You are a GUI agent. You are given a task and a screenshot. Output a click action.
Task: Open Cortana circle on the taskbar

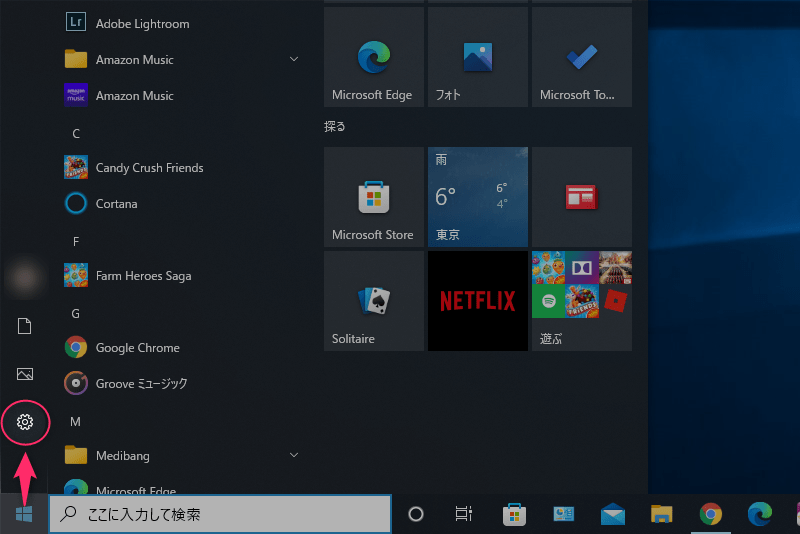416,514
